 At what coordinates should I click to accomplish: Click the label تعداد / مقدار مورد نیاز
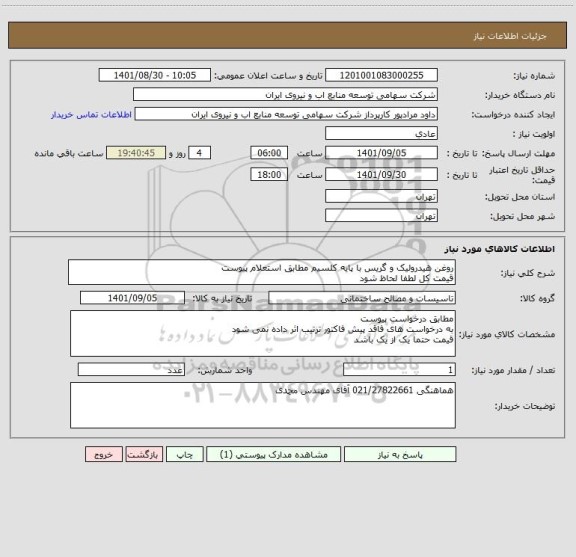513,370
